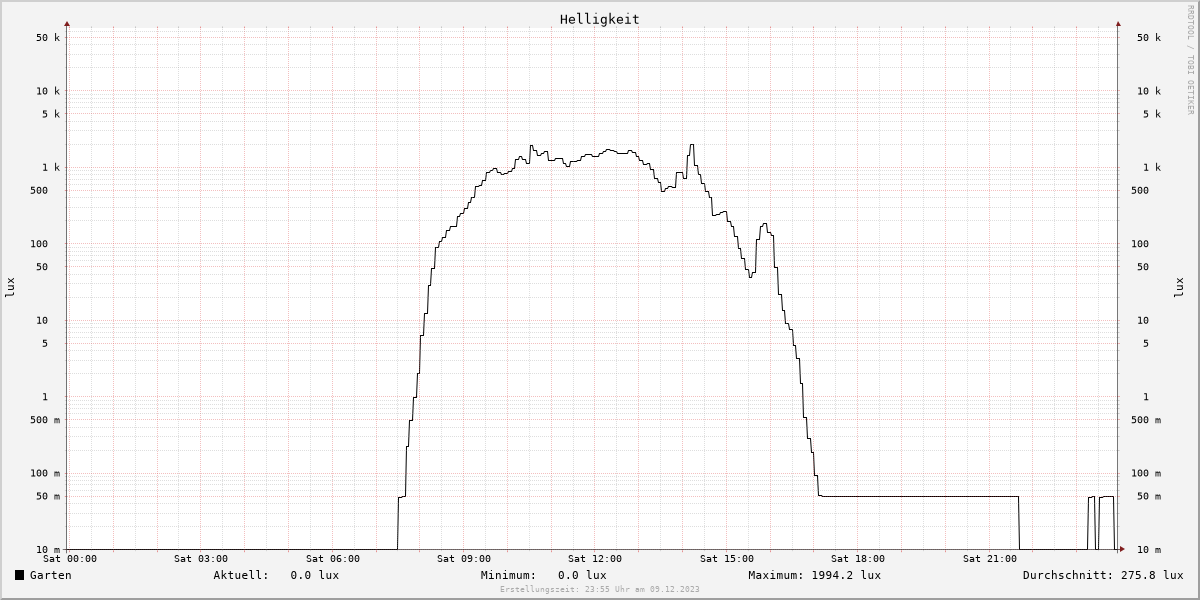Viewport: 1200px width, 600px height.
Task: Click the 'Garten' legend label
Action: tap(50, 575)
